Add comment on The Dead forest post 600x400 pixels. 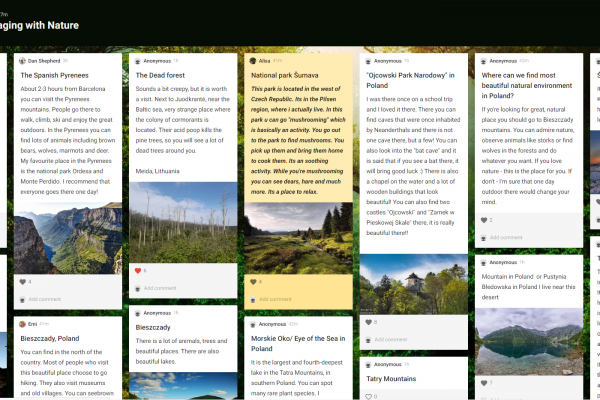click(x=160, y=288)
